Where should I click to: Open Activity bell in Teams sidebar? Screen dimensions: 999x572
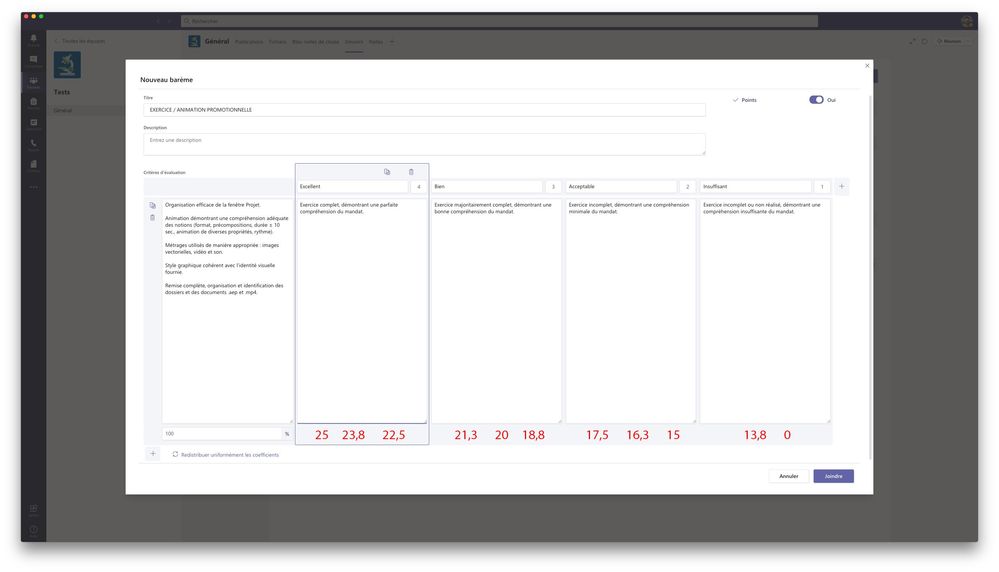tap(34, 39)
